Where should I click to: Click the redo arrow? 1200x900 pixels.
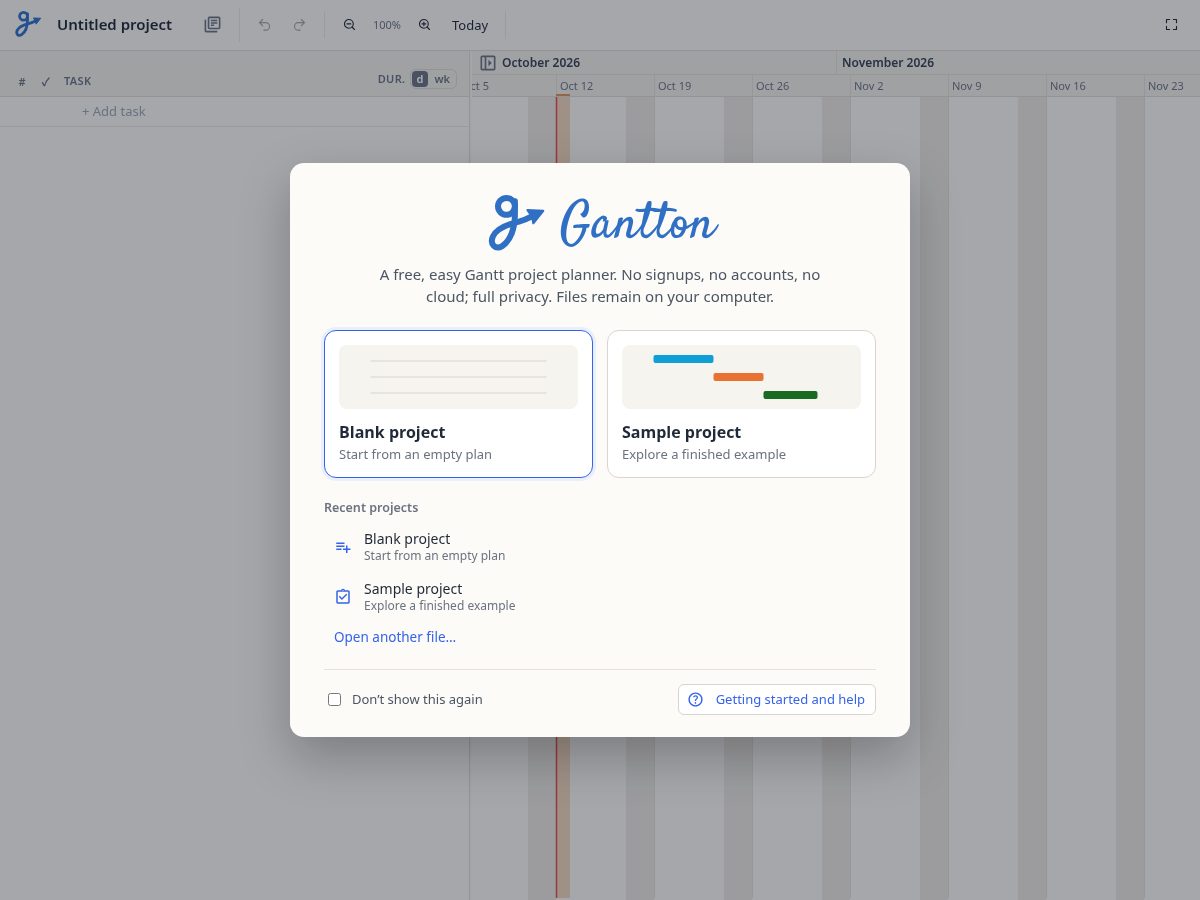click(299, 25)
